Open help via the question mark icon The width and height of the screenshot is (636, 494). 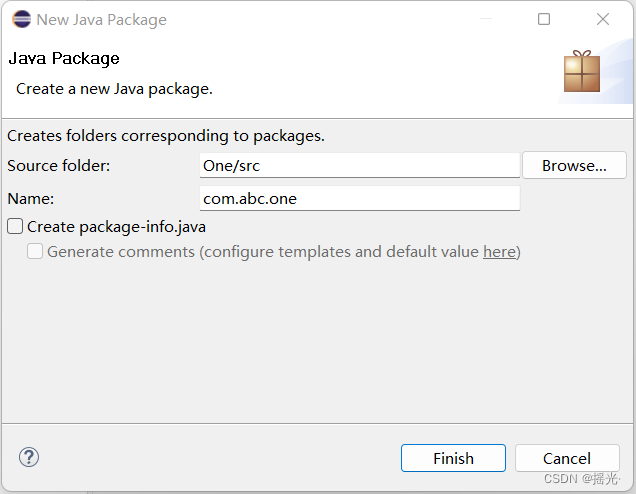[x=28, y=458]
